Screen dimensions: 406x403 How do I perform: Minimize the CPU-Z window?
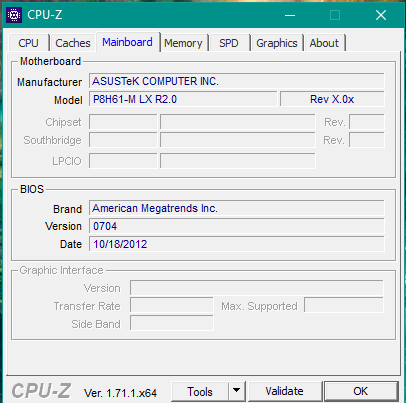(x=290, y=15)
